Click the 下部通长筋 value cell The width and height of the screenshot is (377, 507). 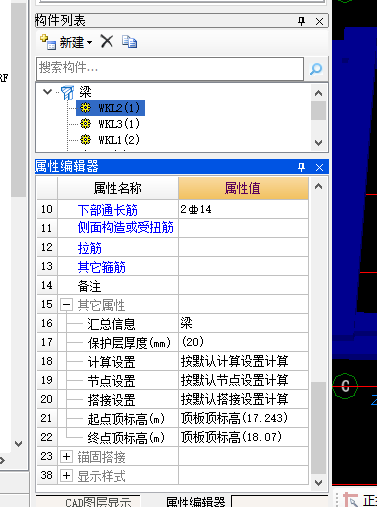(x=243, y=209)
